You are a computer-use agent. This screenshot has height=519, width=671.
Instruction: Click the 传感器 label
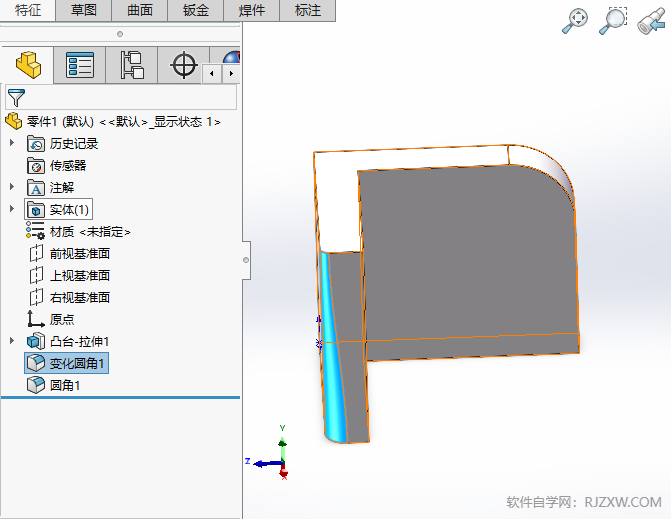coord(68,166)
